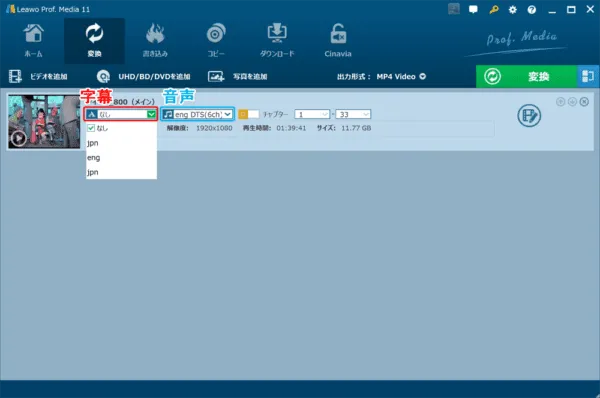The image size is (600, 398).
Task: Click the 01:39:41 duration value
Action: click(x=291, y=128)
